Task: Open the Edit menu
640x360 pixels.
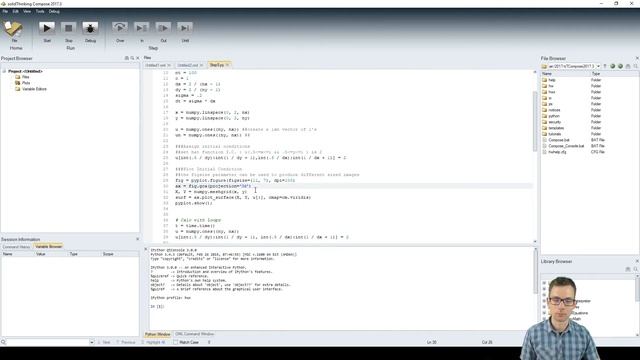Action: pos(16,11)
